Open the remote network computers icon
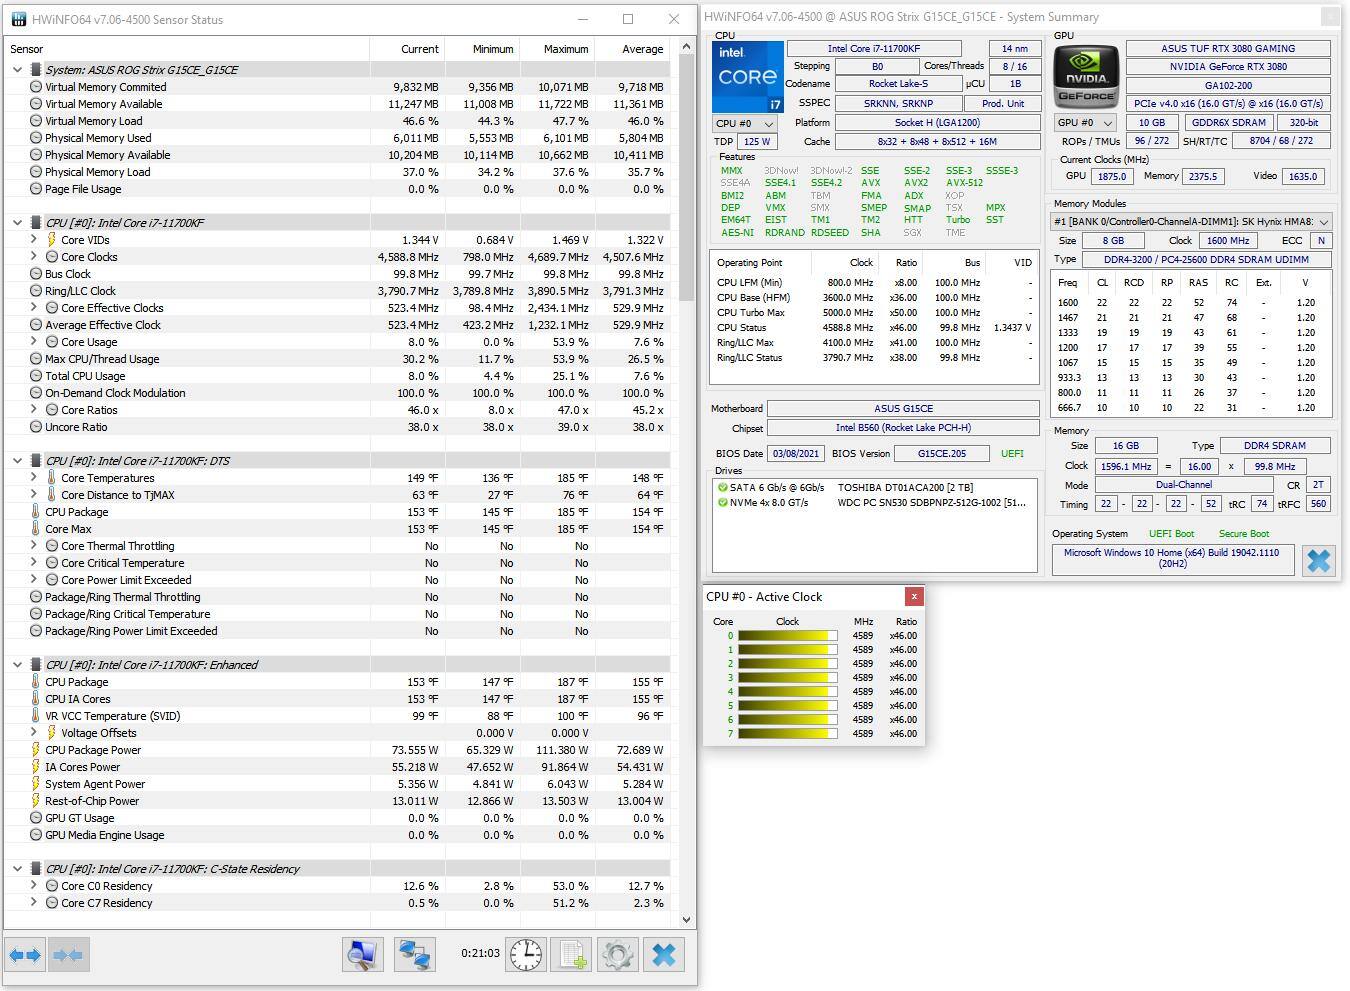 click(414, 955)
